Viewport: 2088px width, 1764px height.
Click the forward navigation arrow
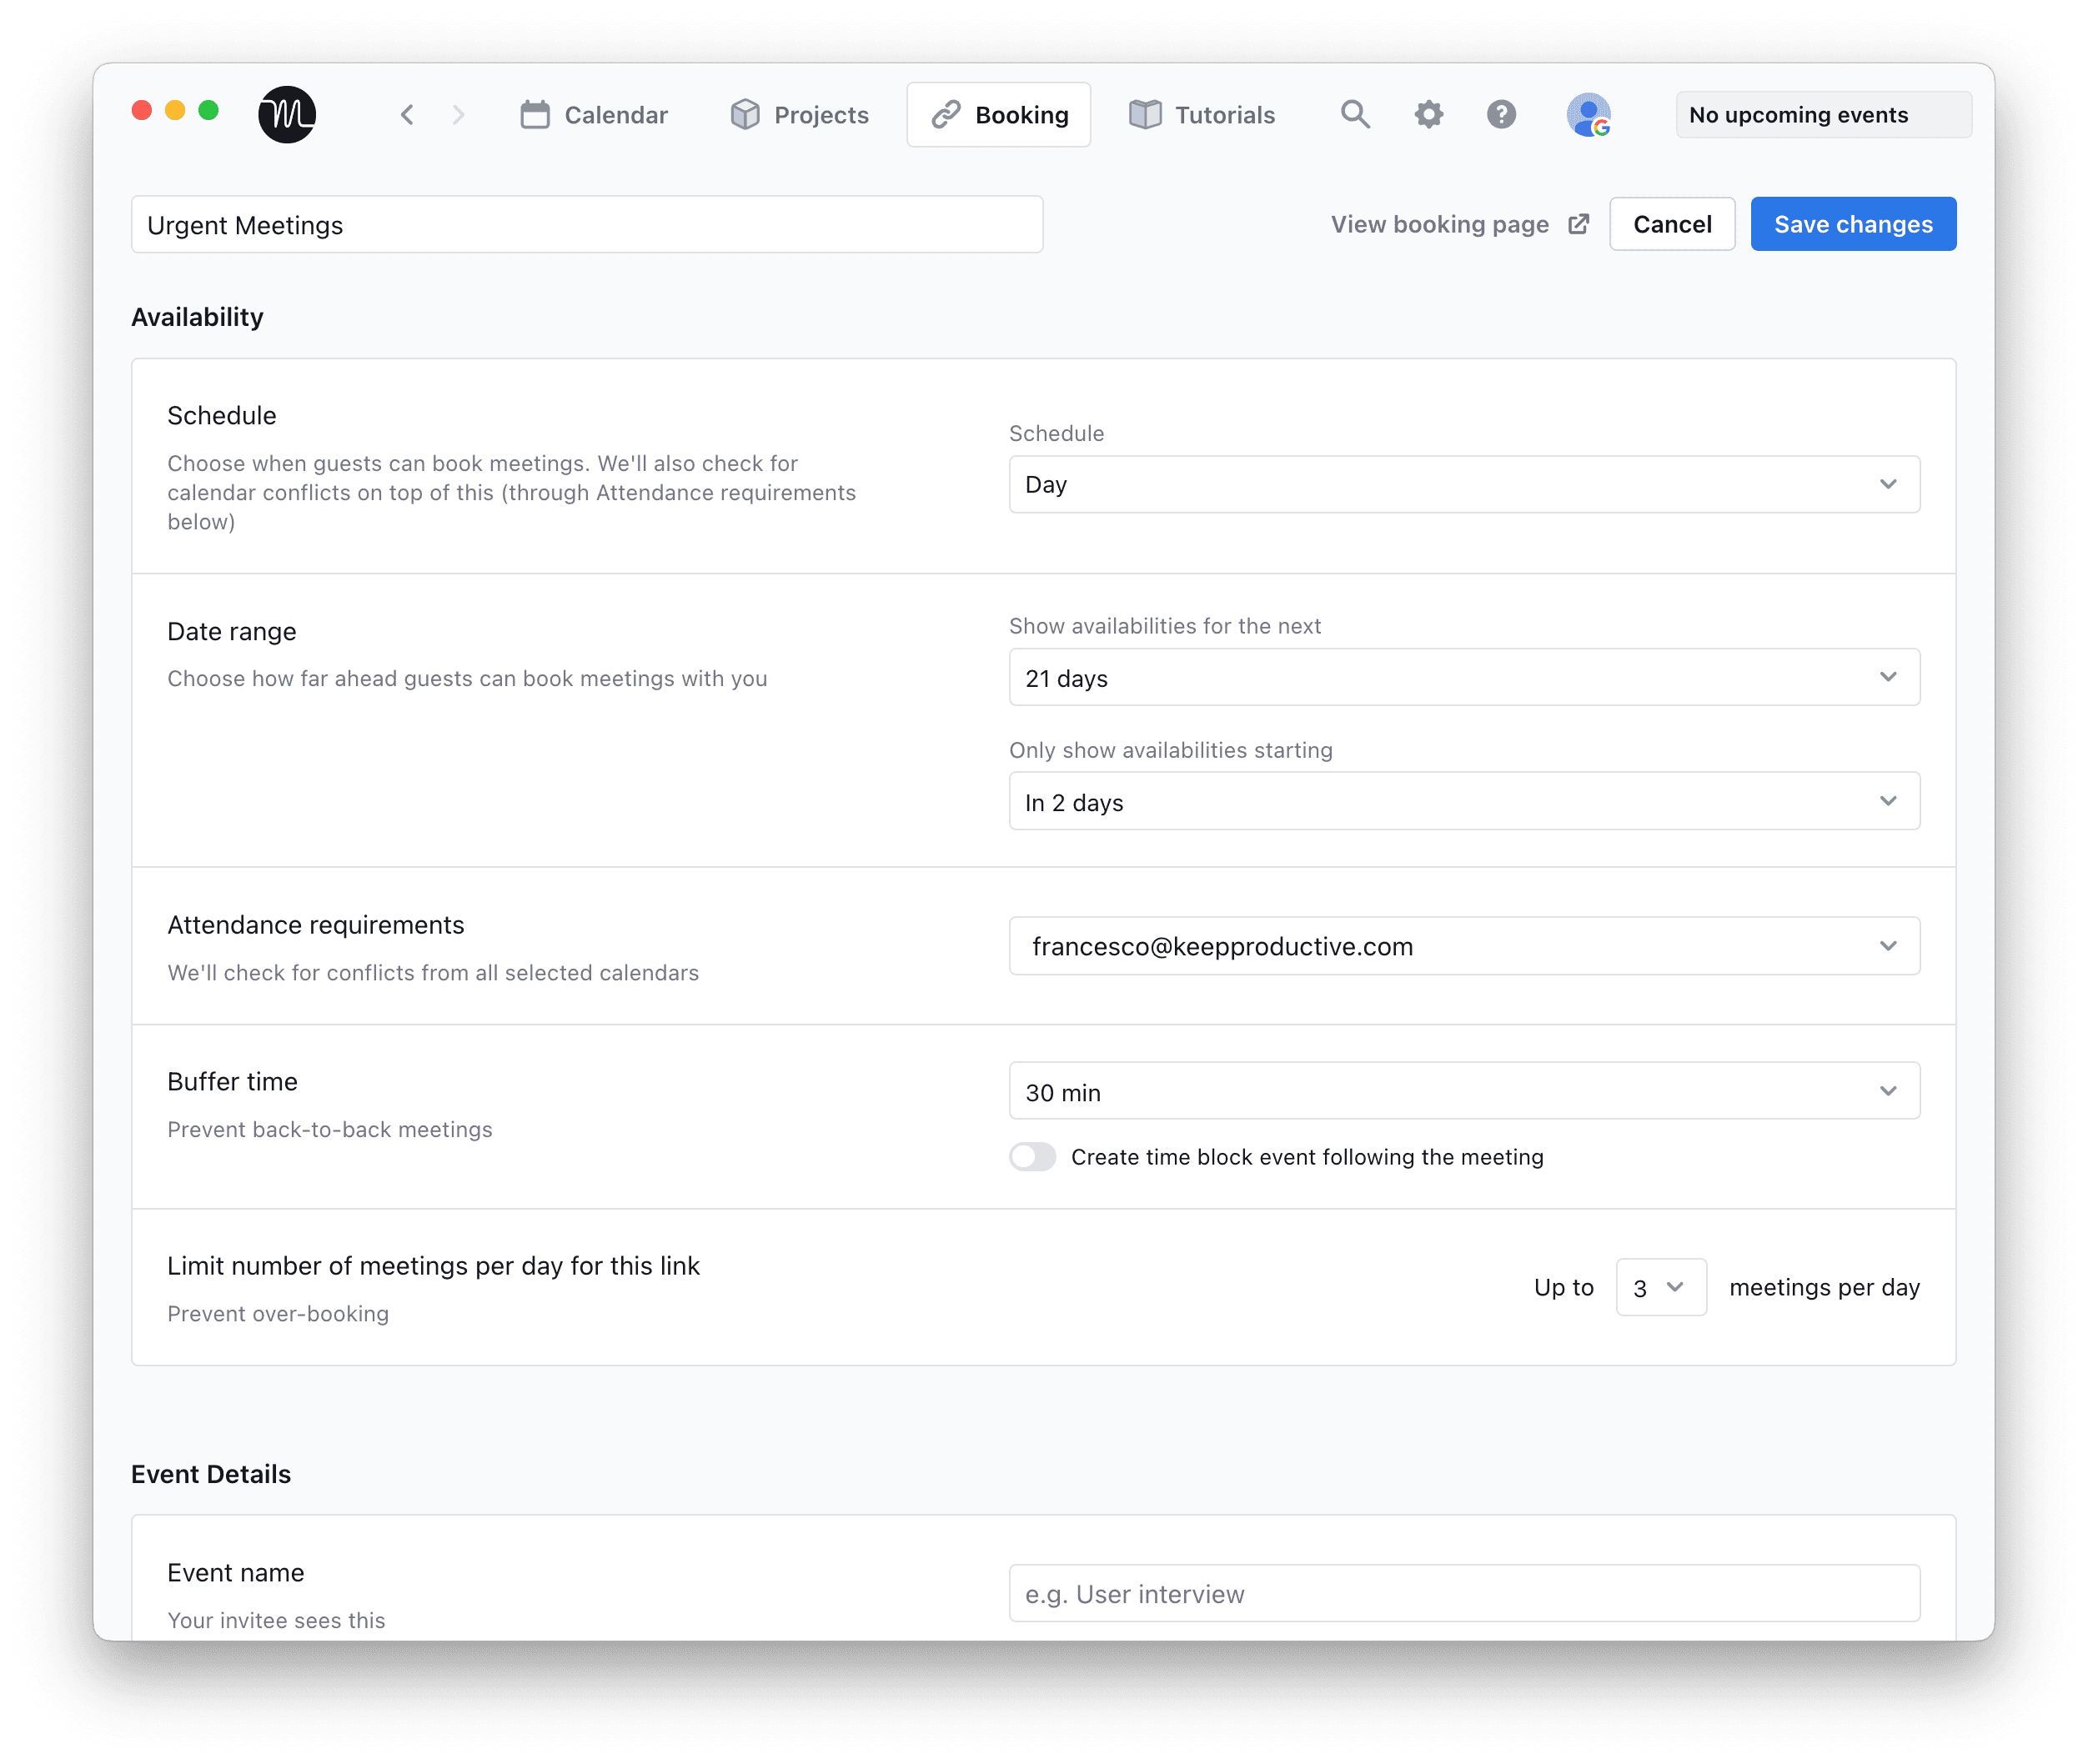click(459, 114)
